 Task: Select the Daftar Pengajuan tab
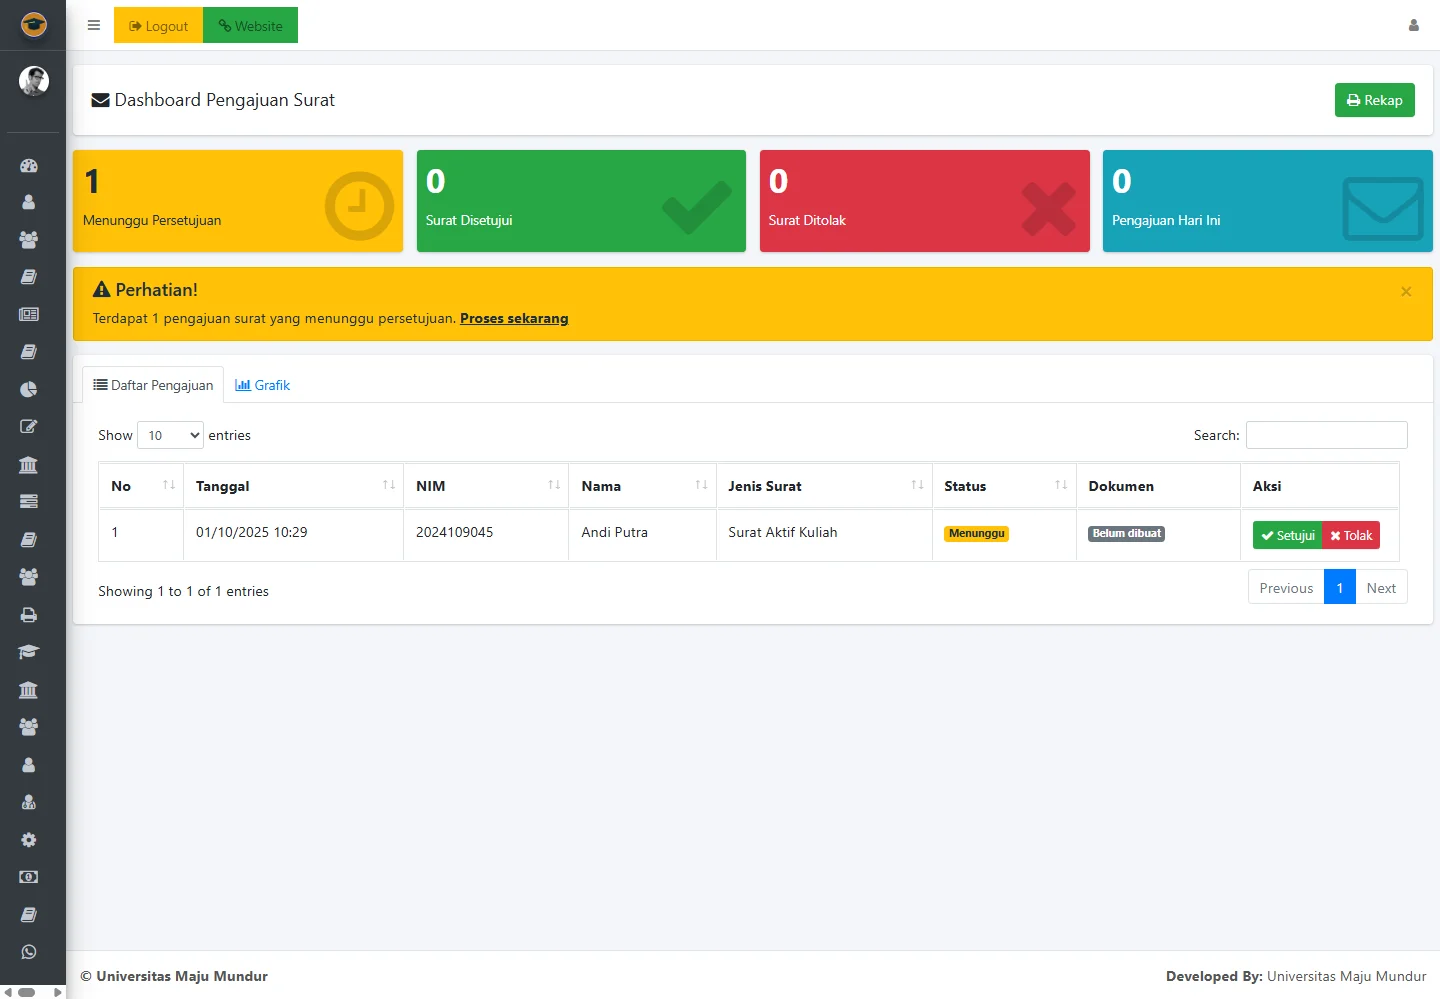(x=153, y=385)
